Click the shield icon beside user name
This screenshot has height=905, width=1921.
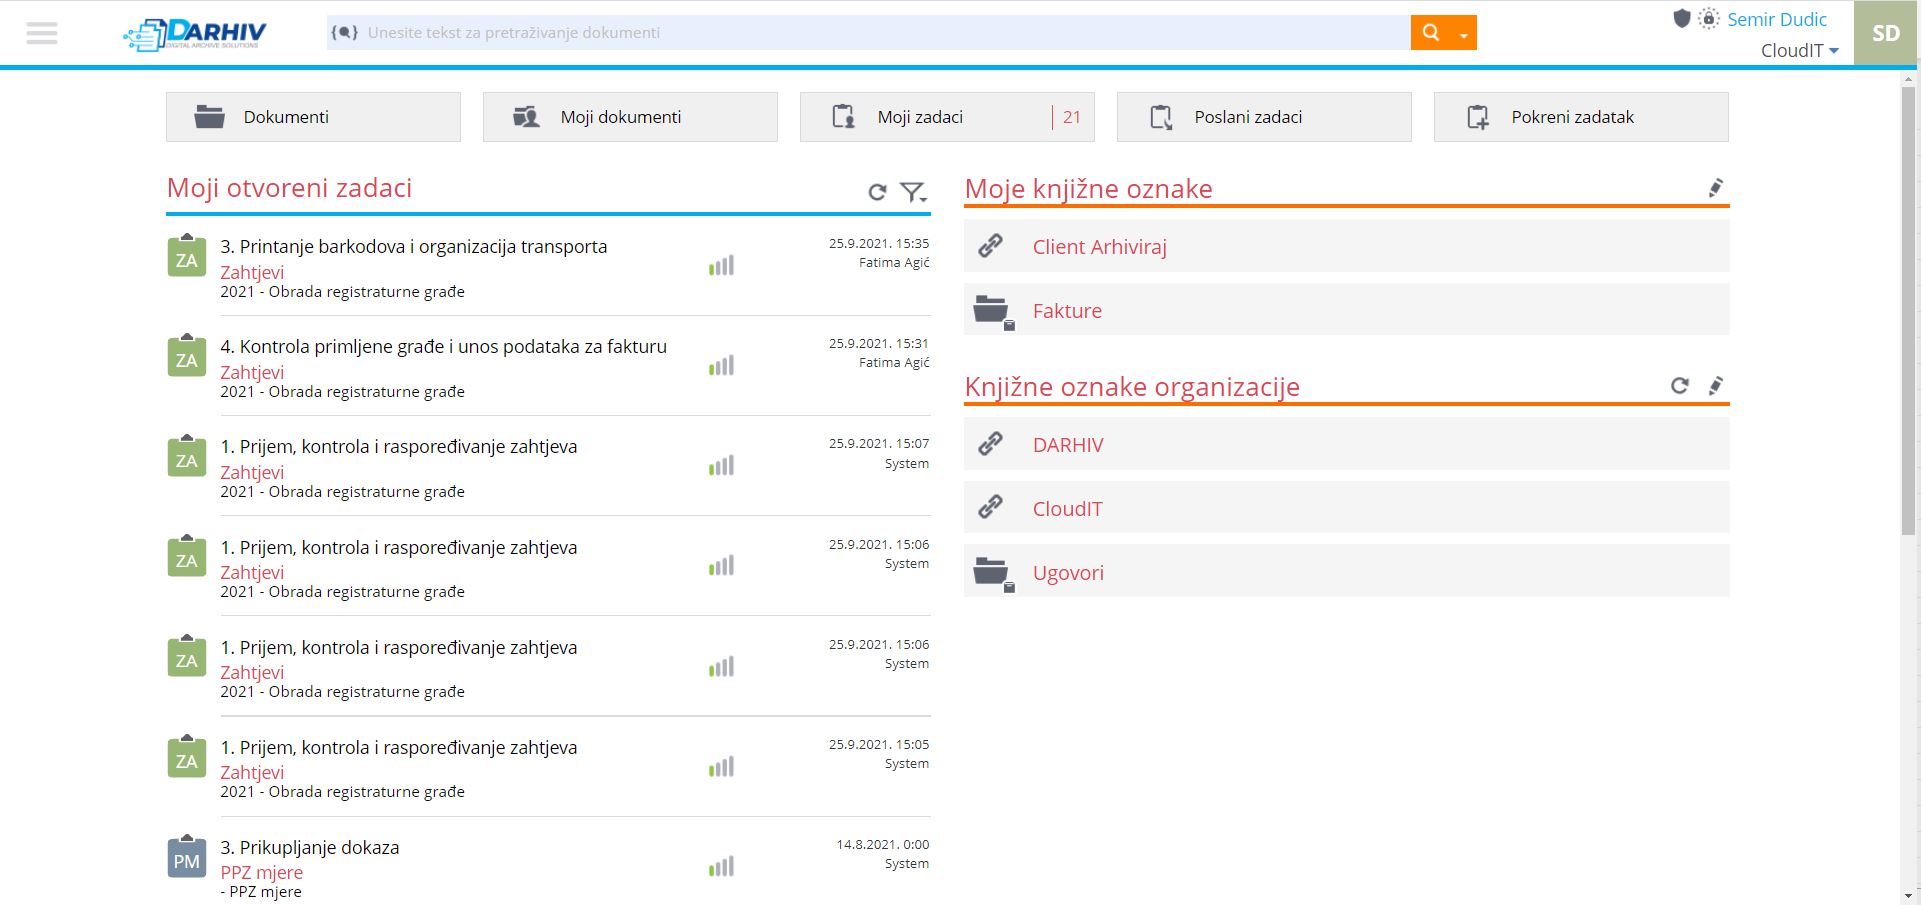click(1681, 19)
